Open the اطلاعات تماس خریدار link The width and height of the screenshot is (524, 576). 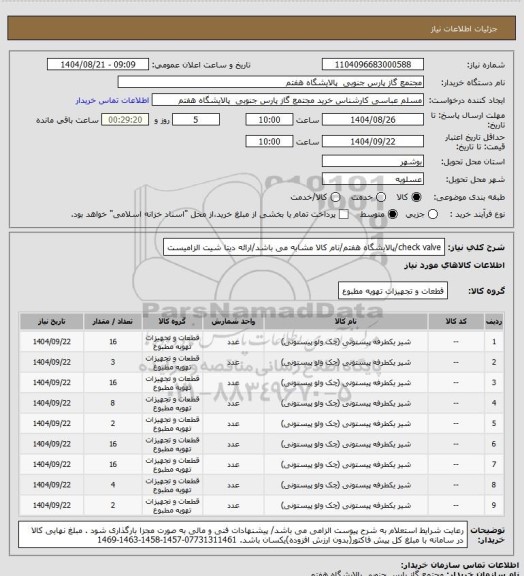click(x=112, y=100)
